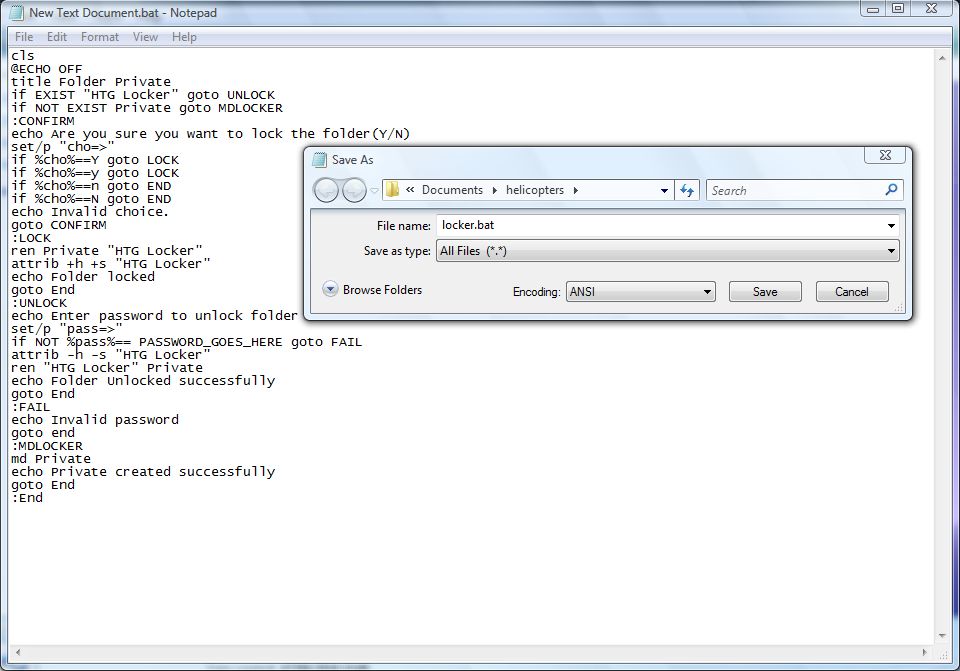Click the Refresh icon beside the address bar

pos(687,190)
